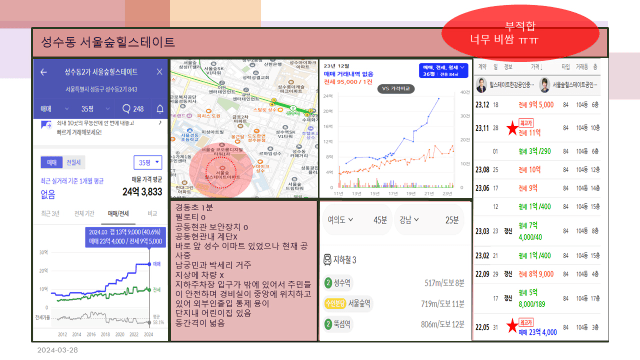Click the 전세 8억 9,000 row
The width and height of the screenshot is (640, 360).
pos(537,274)
